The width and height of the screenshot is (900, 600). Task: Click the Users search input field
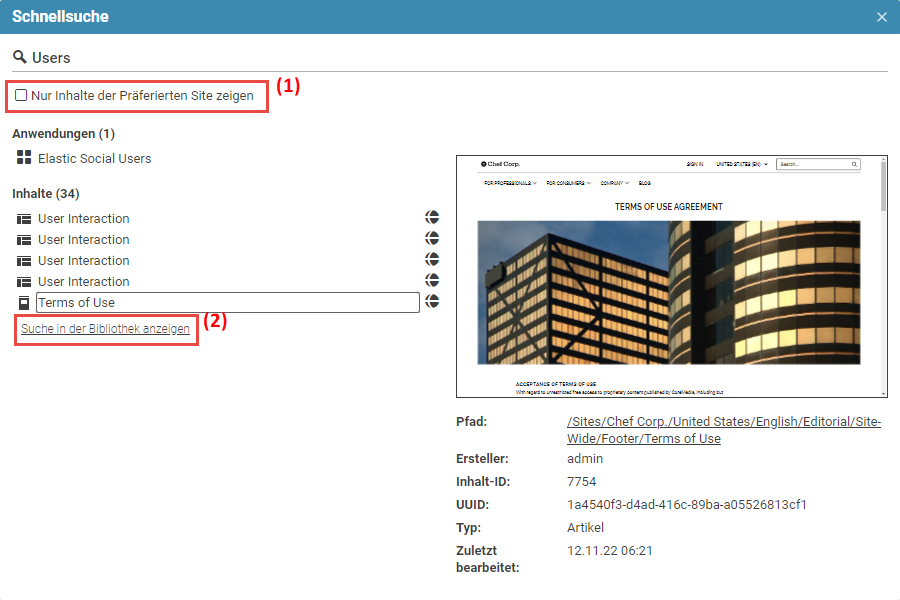coord(450,58)
